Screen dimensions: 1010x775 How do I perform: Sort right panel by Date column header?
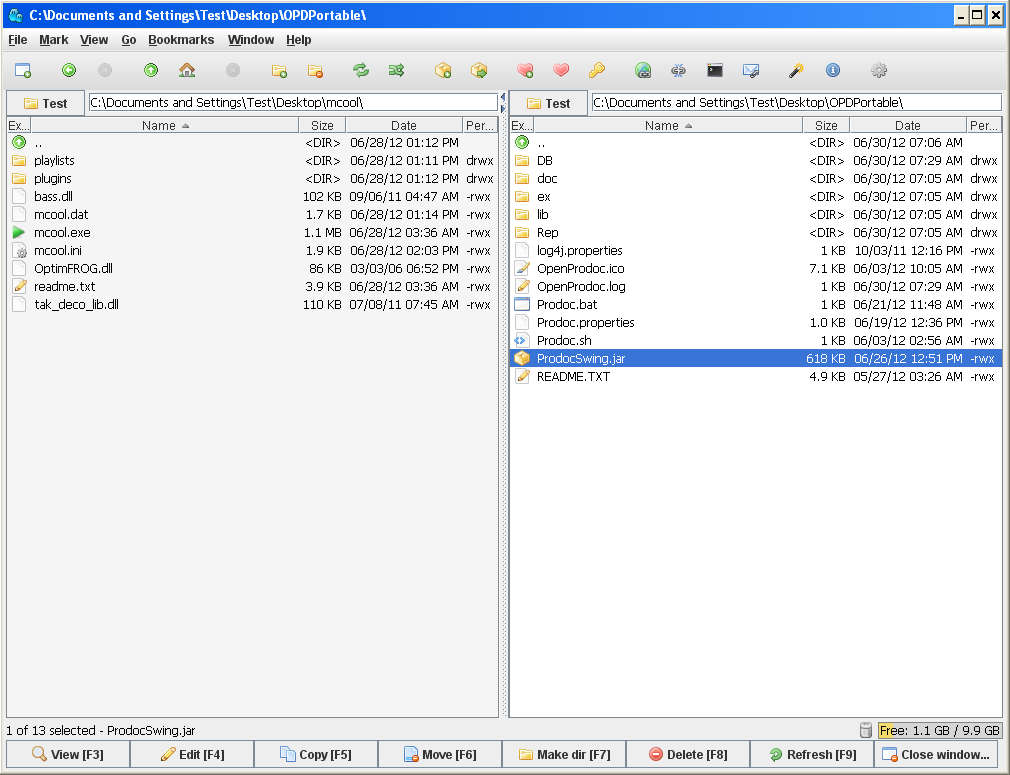907,126
